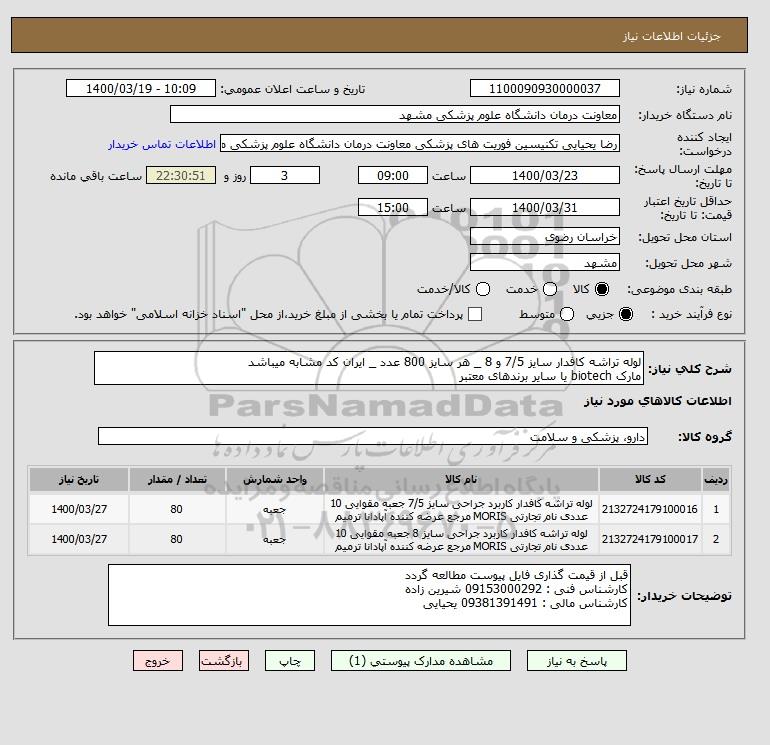The height and width of the screenshot is (745, 770).
Task: Select the خدمت radio button
Action: (550, 289)
